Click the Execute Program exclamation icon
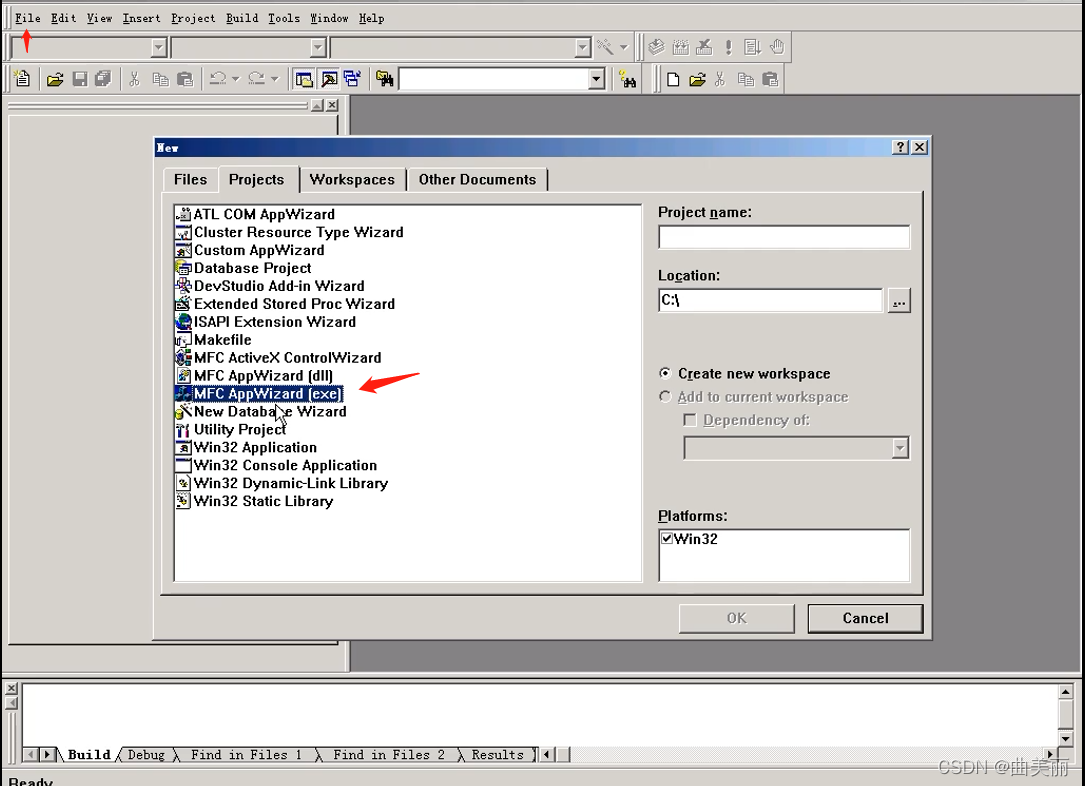Screen dimensions: 1085x786 coord(728,47)
